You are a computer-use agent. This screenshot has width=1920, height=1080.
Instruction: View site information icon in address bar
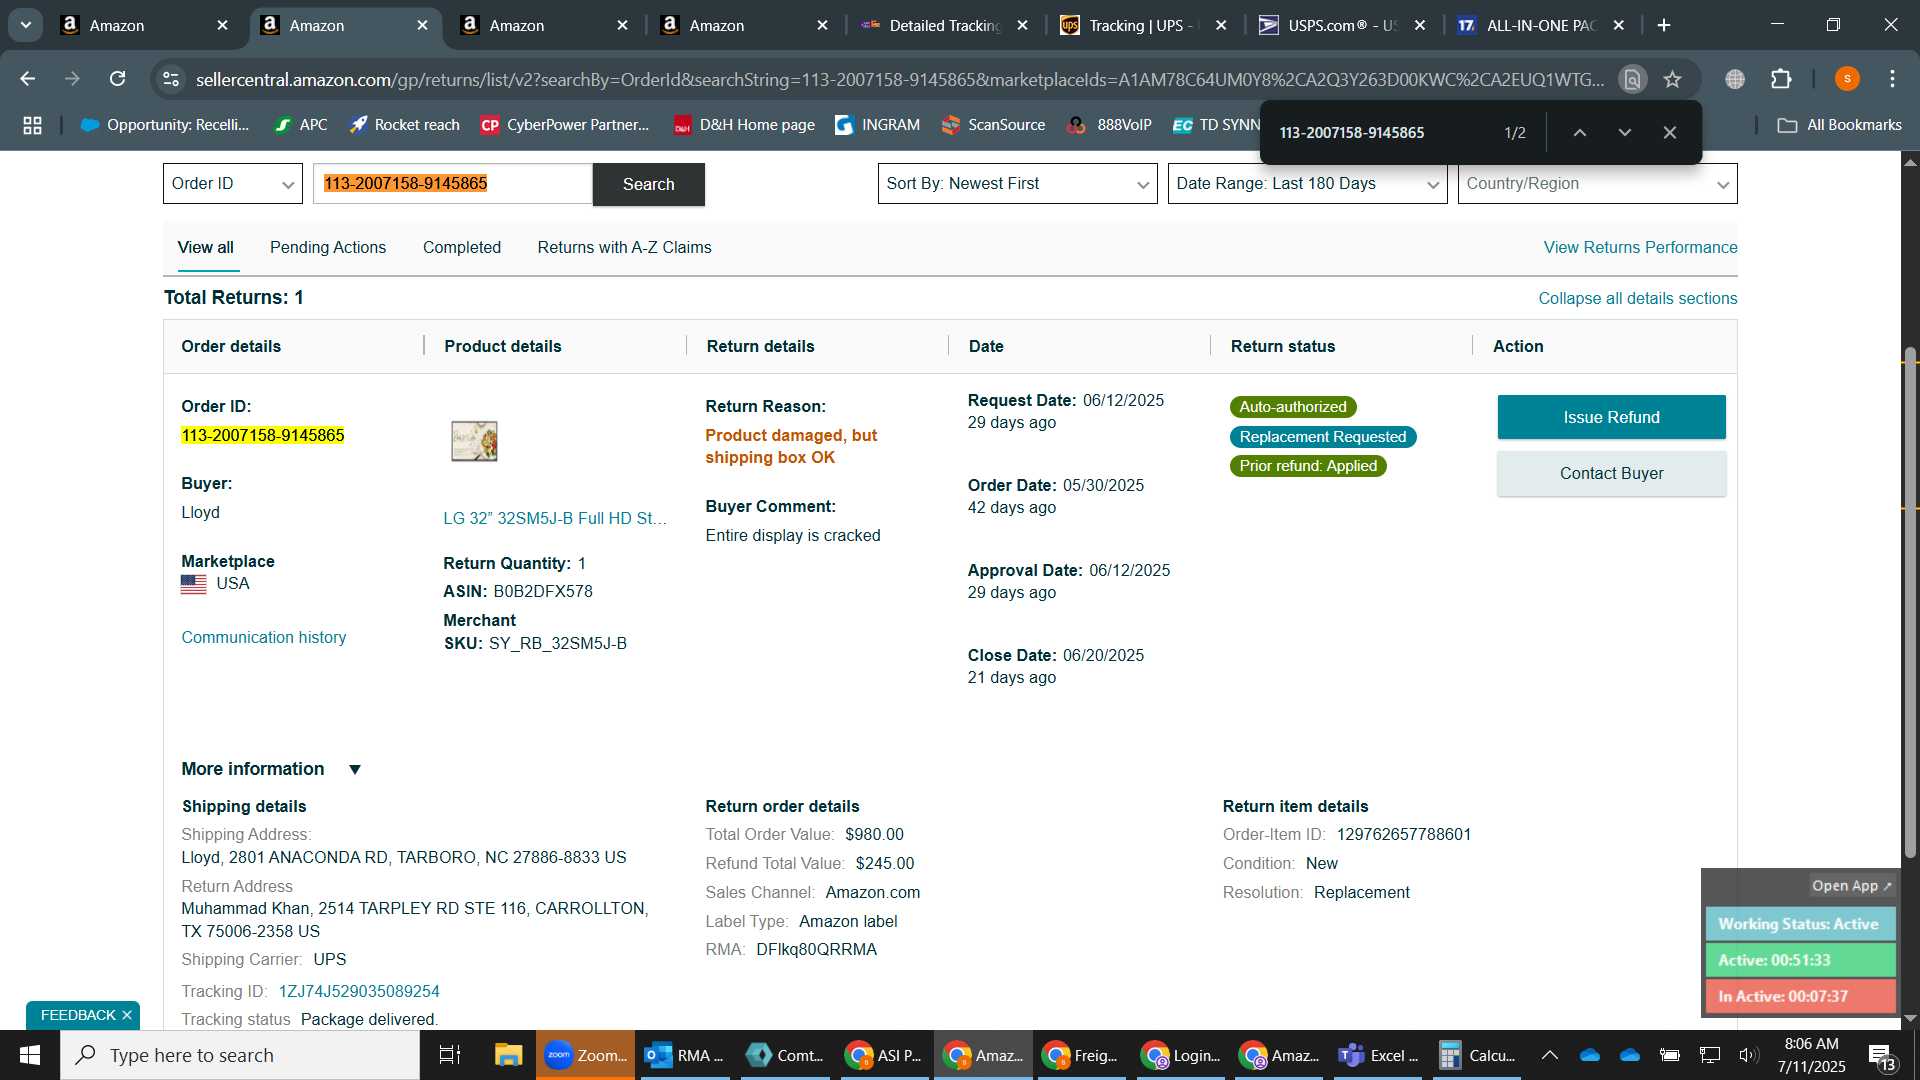(172, 79)
